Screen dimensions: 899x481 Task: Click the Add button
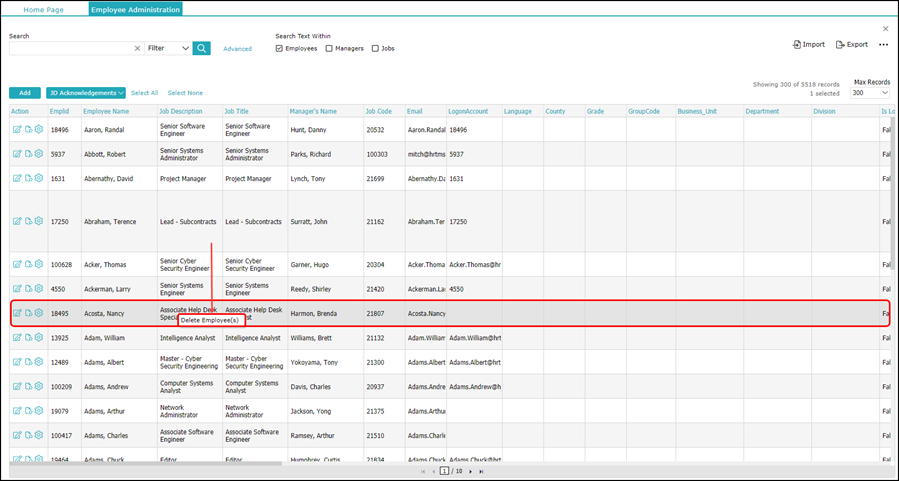pyautogui.click(x=25, y=93)
